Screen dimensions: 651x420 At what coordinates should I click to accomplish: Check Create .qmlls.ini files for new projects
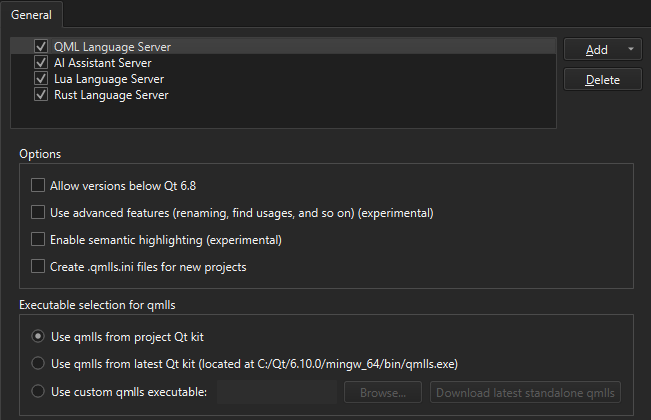click(x=38, y=267)
